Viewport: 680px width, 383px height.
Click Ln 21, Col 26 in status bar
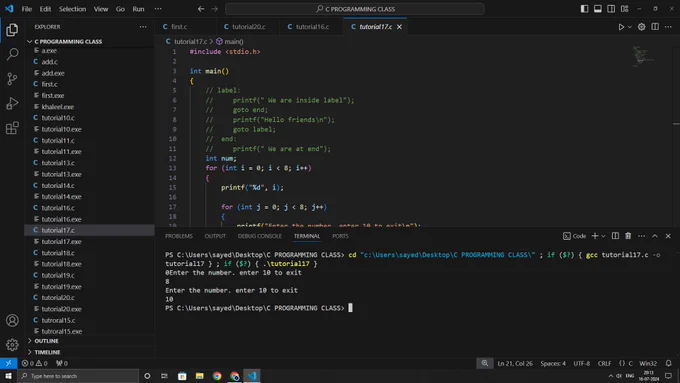click(515, 363)
